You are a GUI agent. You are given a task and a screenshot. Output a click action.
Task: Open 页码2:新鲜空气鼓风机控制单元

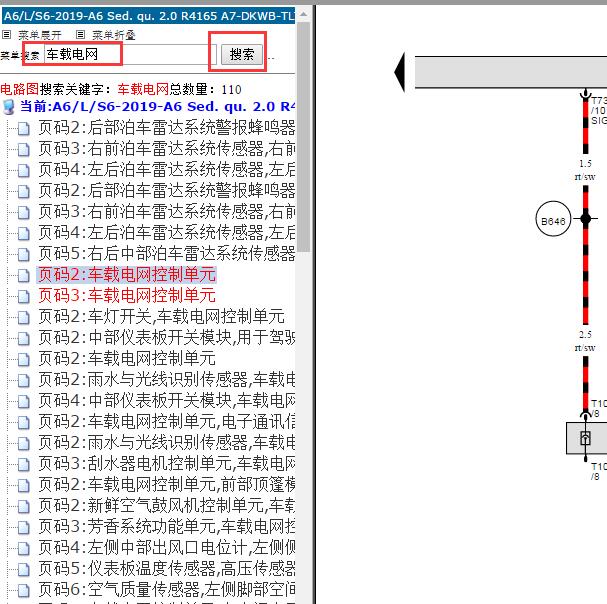coord(166,505)
